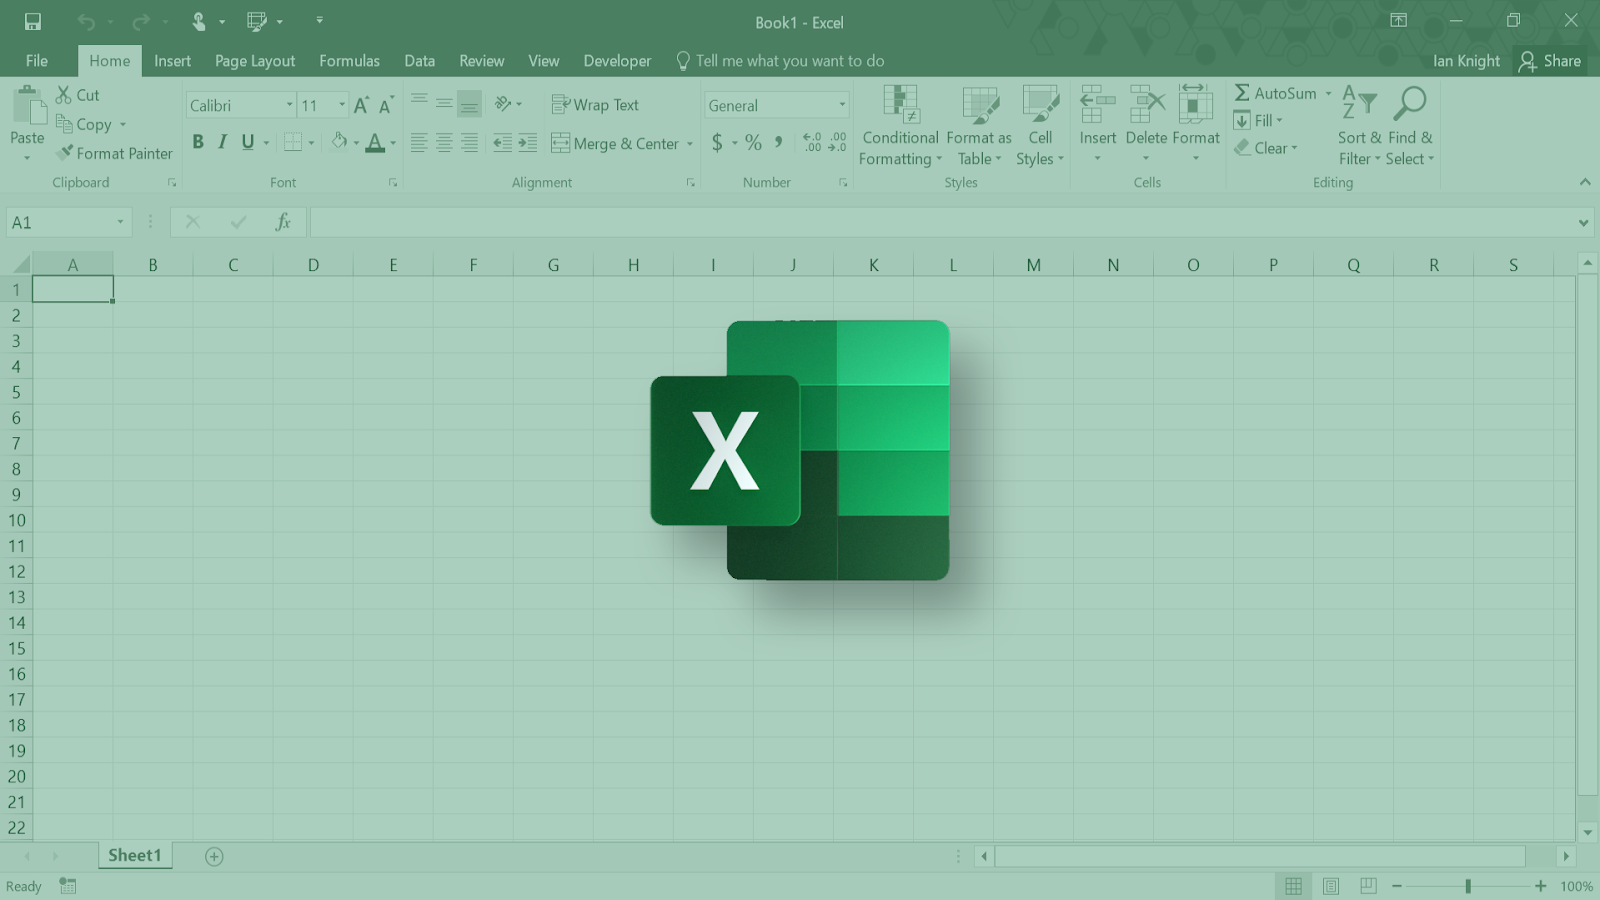
Task: Click the Tell me what you want to do box
Action: [x=780, y=61]
